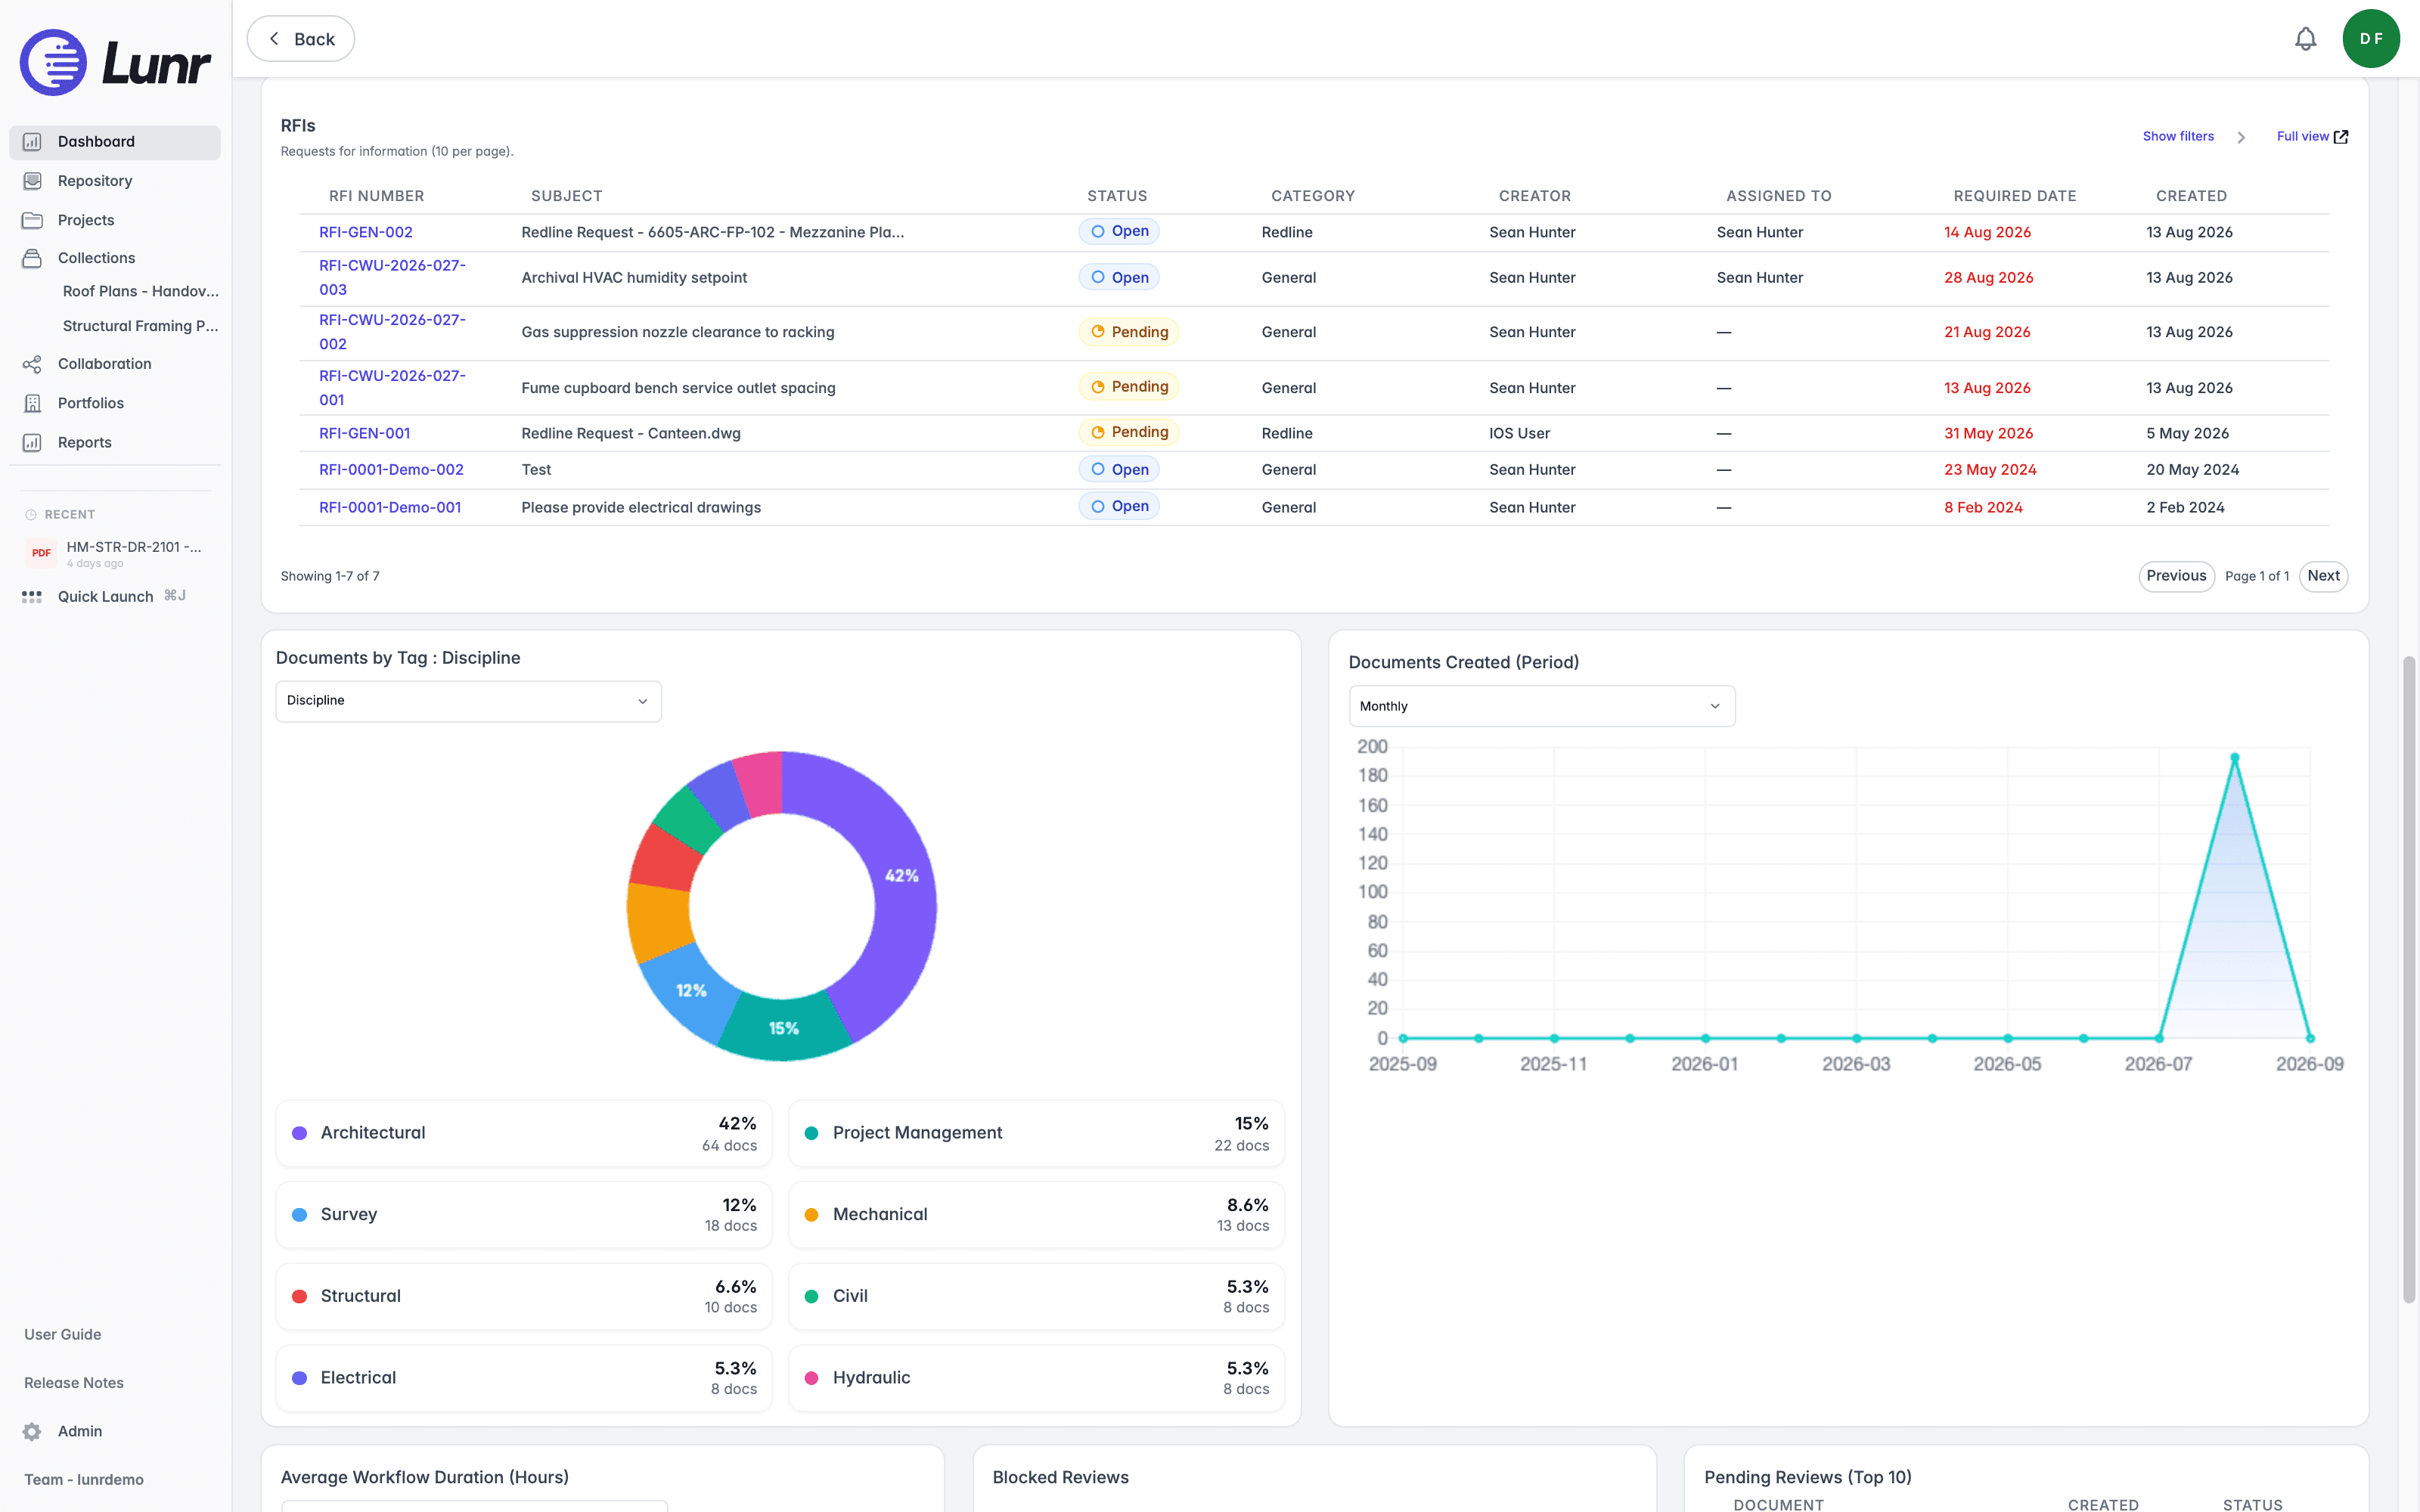Open RFI-GEN-002 link
Image resolution: width=2420 pixels, height=1512 pixels.
coord(366,232)
